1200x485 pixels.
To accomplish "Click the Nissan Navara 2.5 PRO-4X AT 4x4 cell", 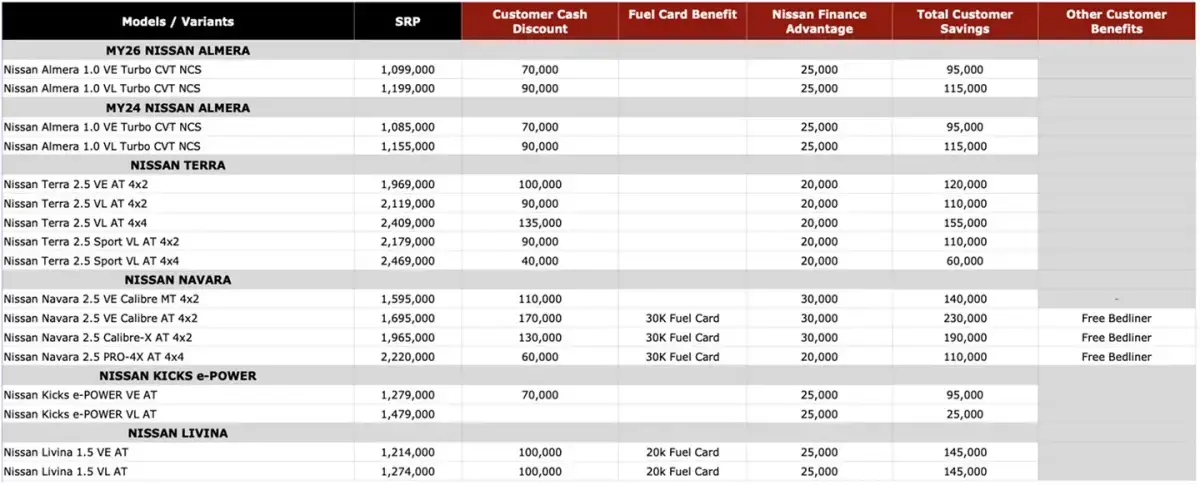I will 178,356.
